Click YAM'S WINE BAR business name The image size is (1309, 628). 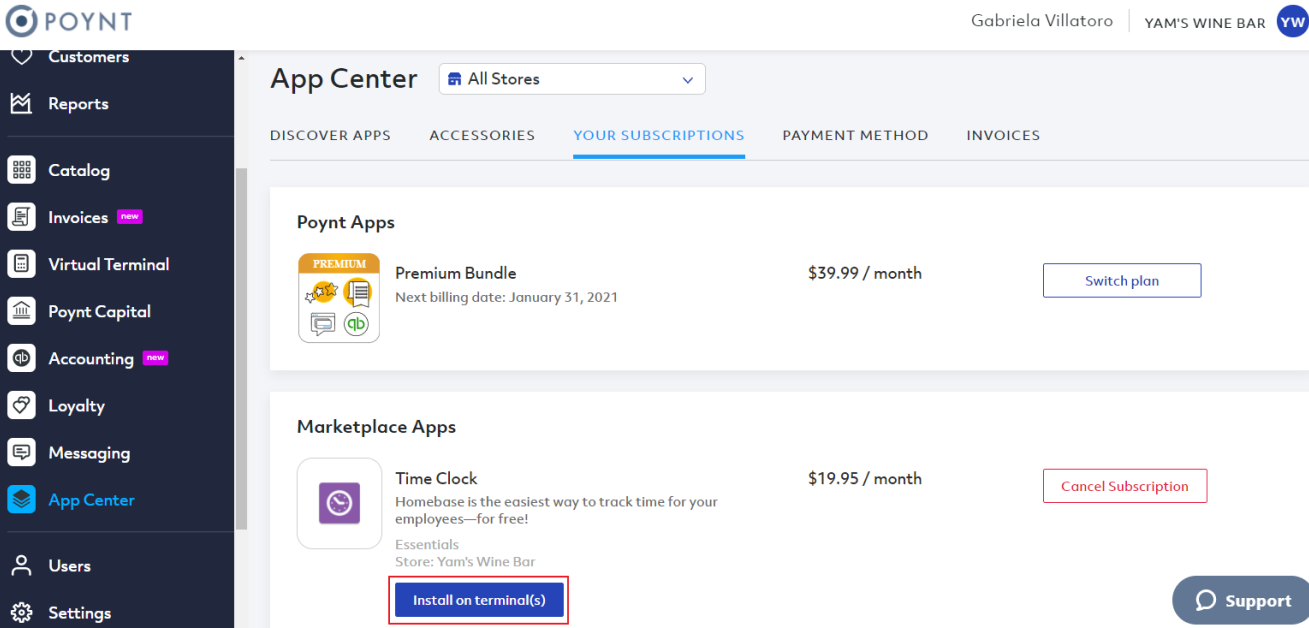coord(1205,23)
